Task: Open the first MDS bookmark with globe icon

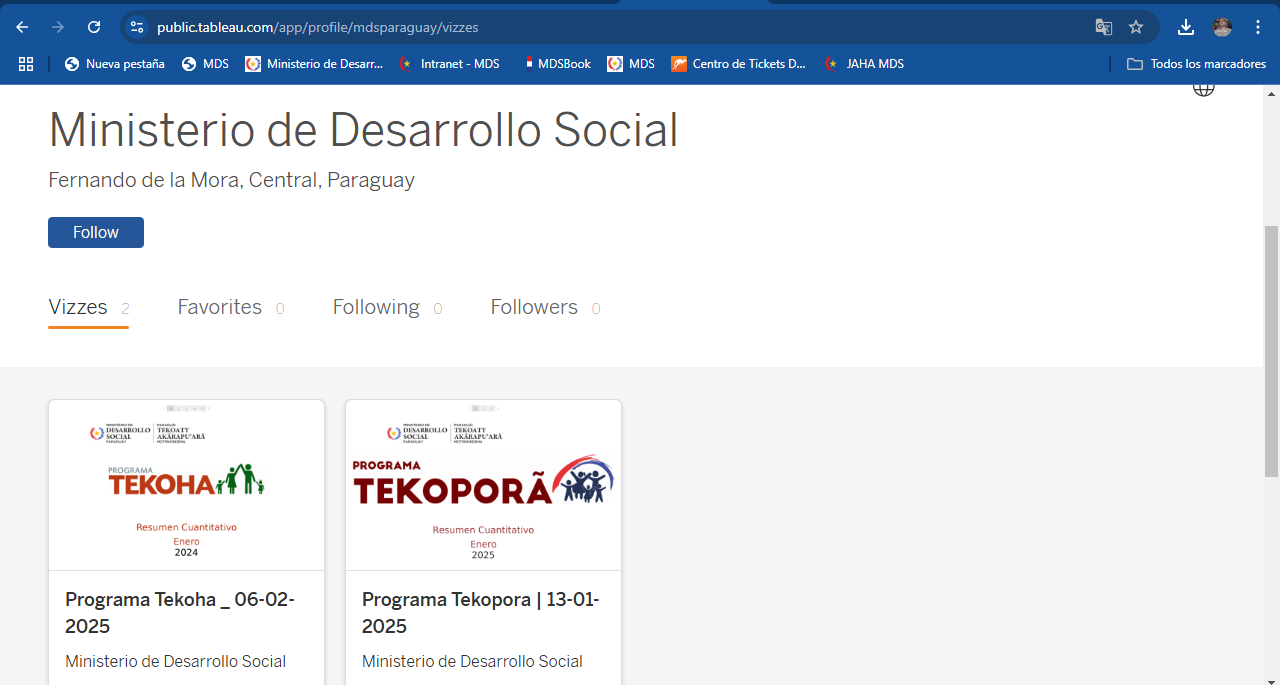Action: [205, 63]
